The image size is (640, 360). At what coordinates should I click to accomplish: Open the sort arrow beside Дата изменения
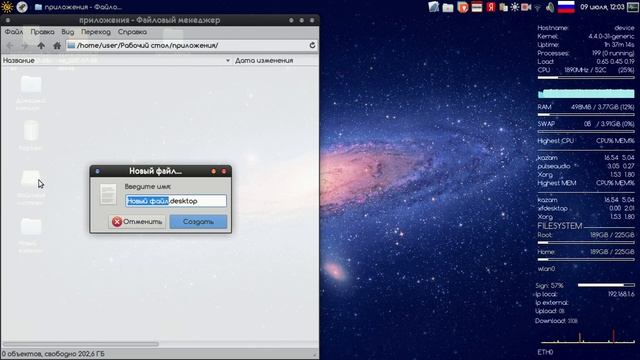(228, 60)
